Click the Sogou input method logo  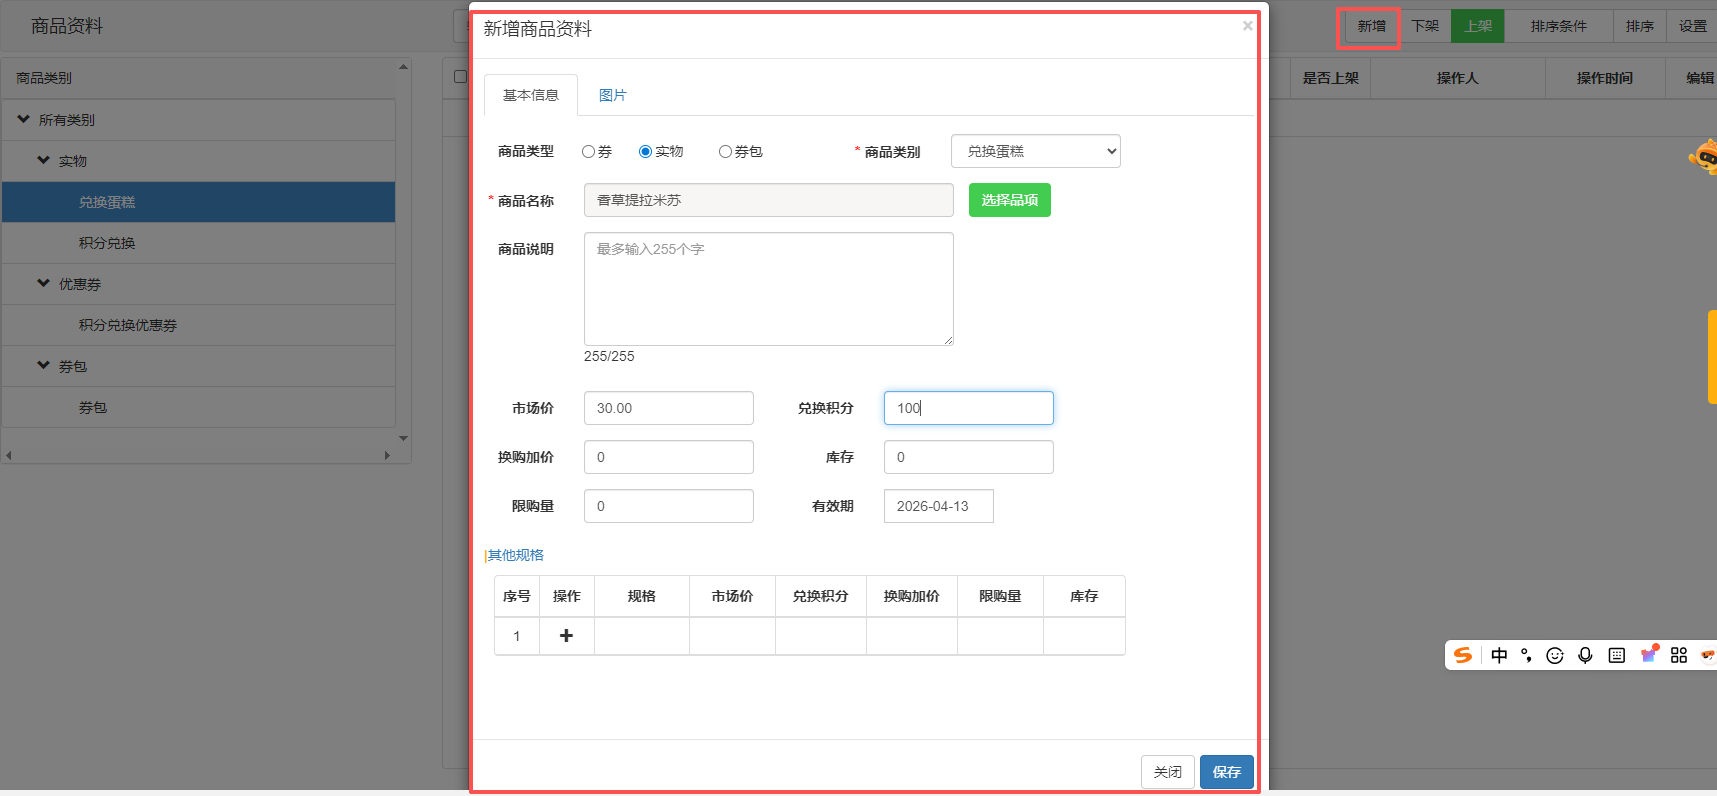[x=1463, y=655]
